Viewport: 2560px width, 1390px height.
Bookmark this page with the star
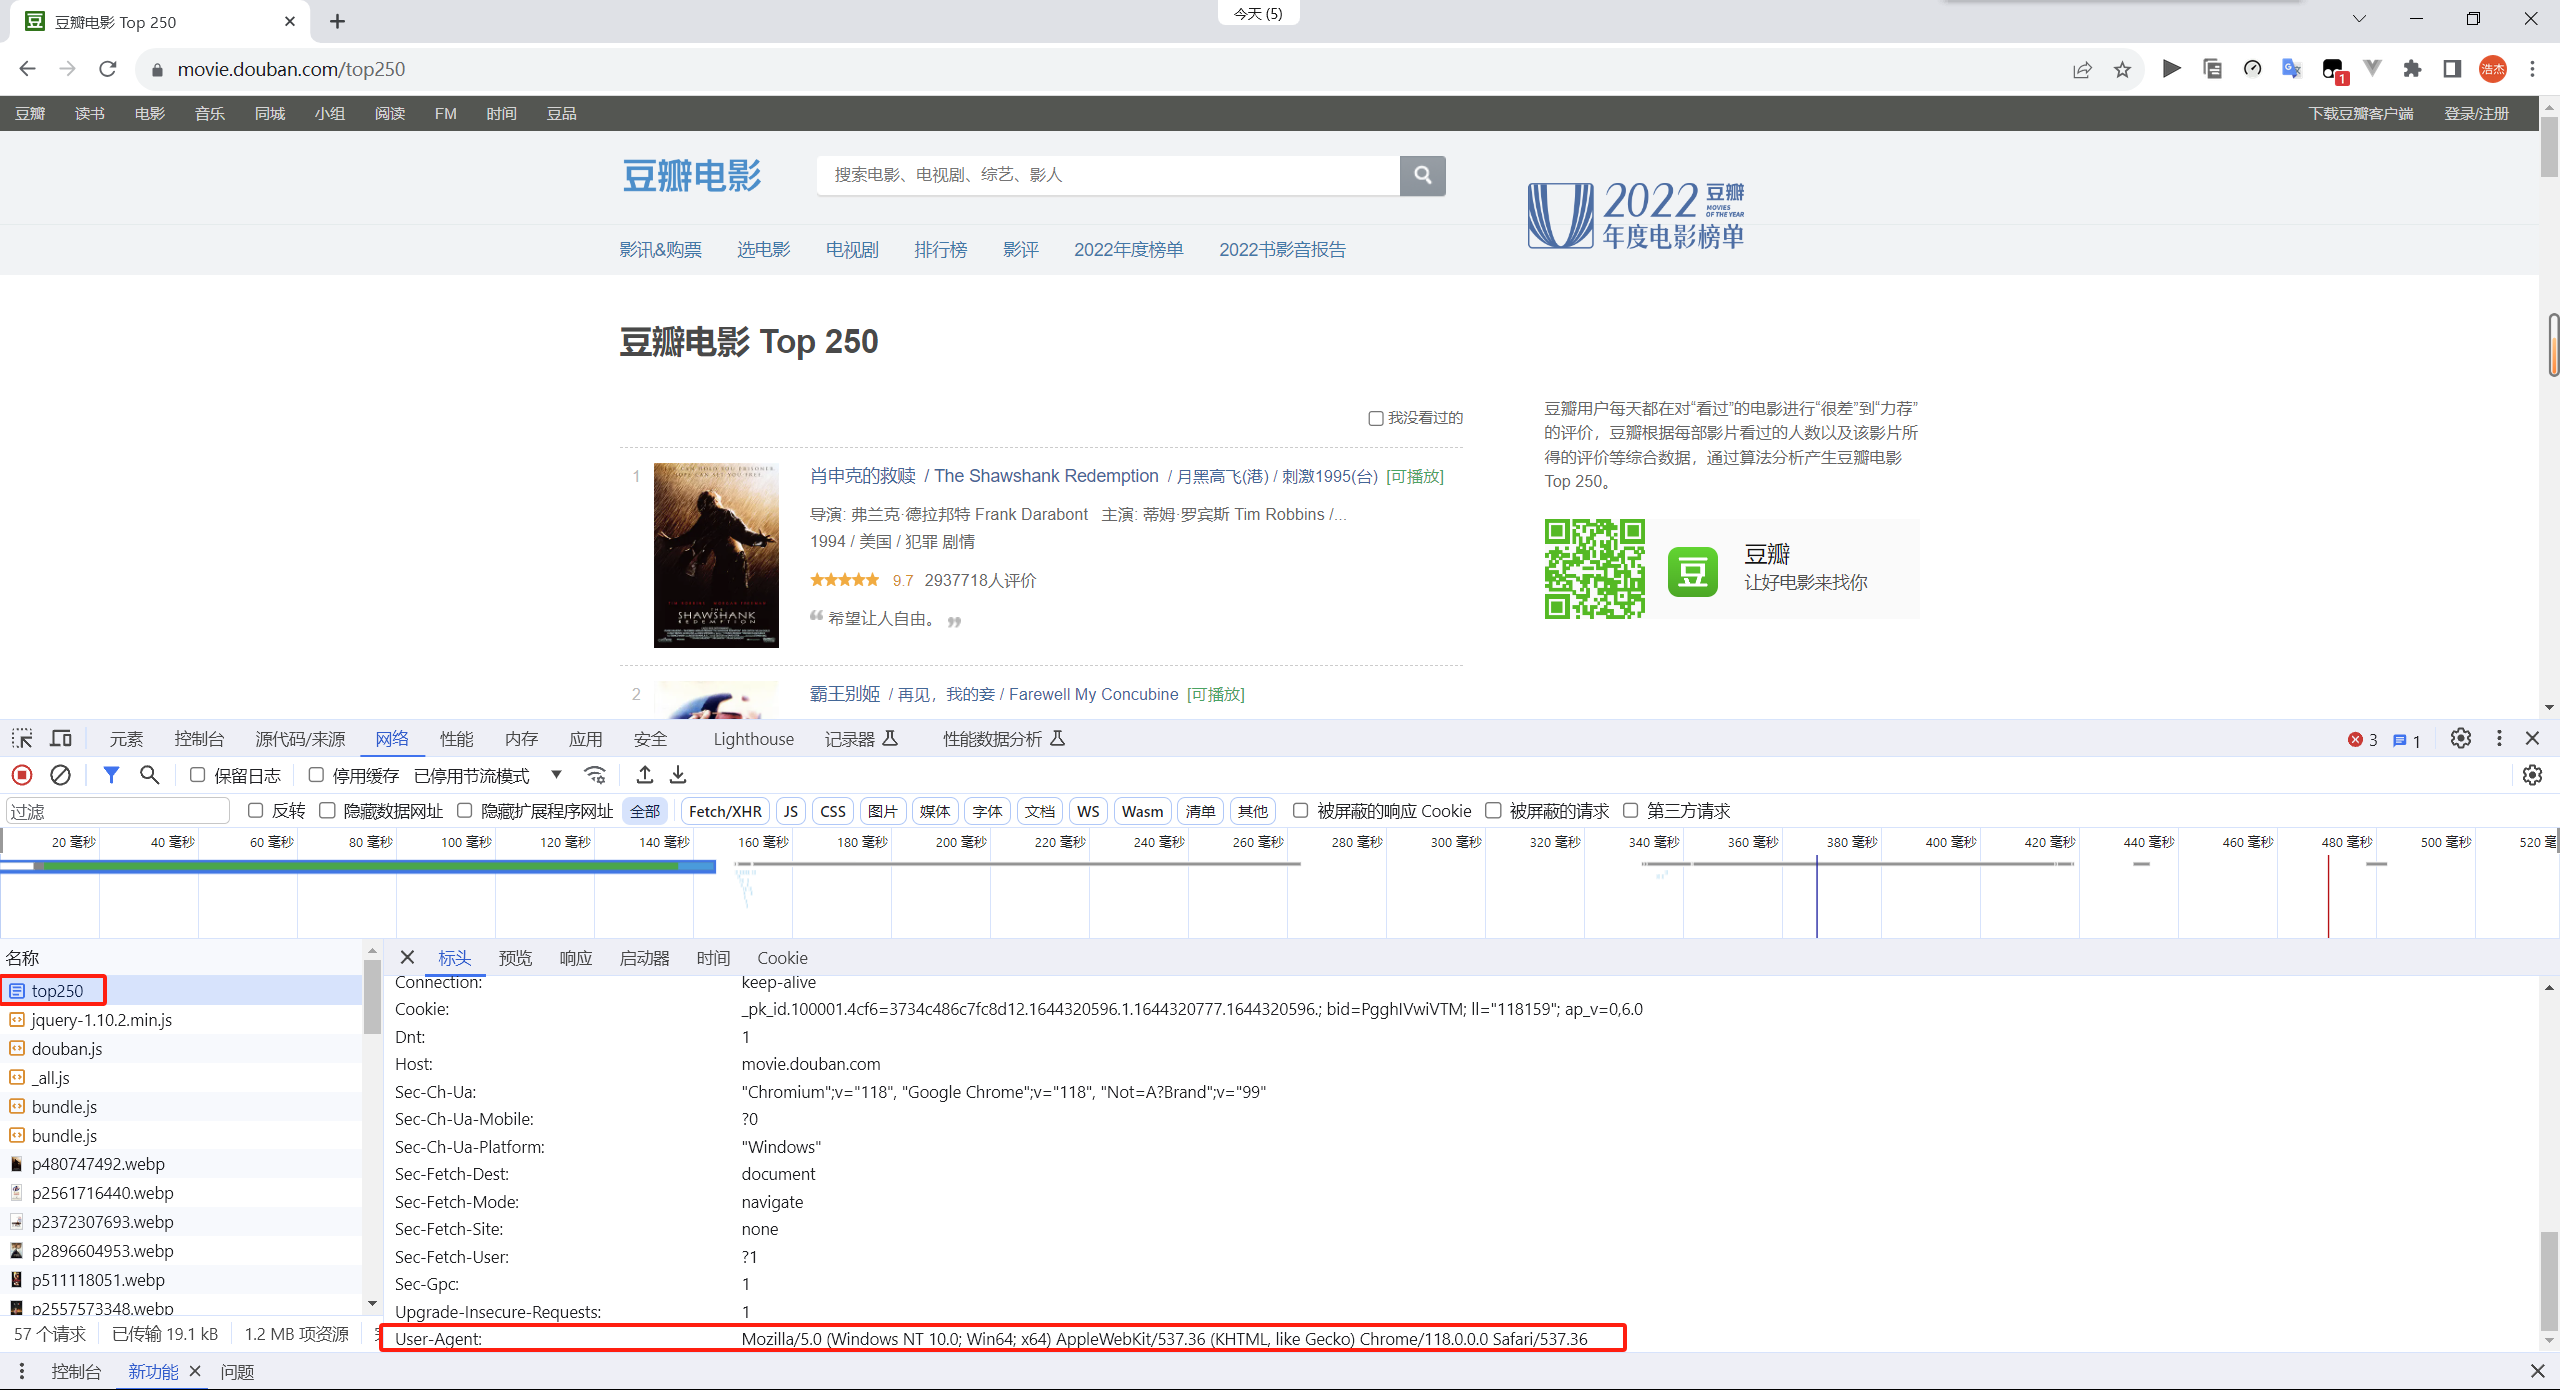tap(2122, 69)
